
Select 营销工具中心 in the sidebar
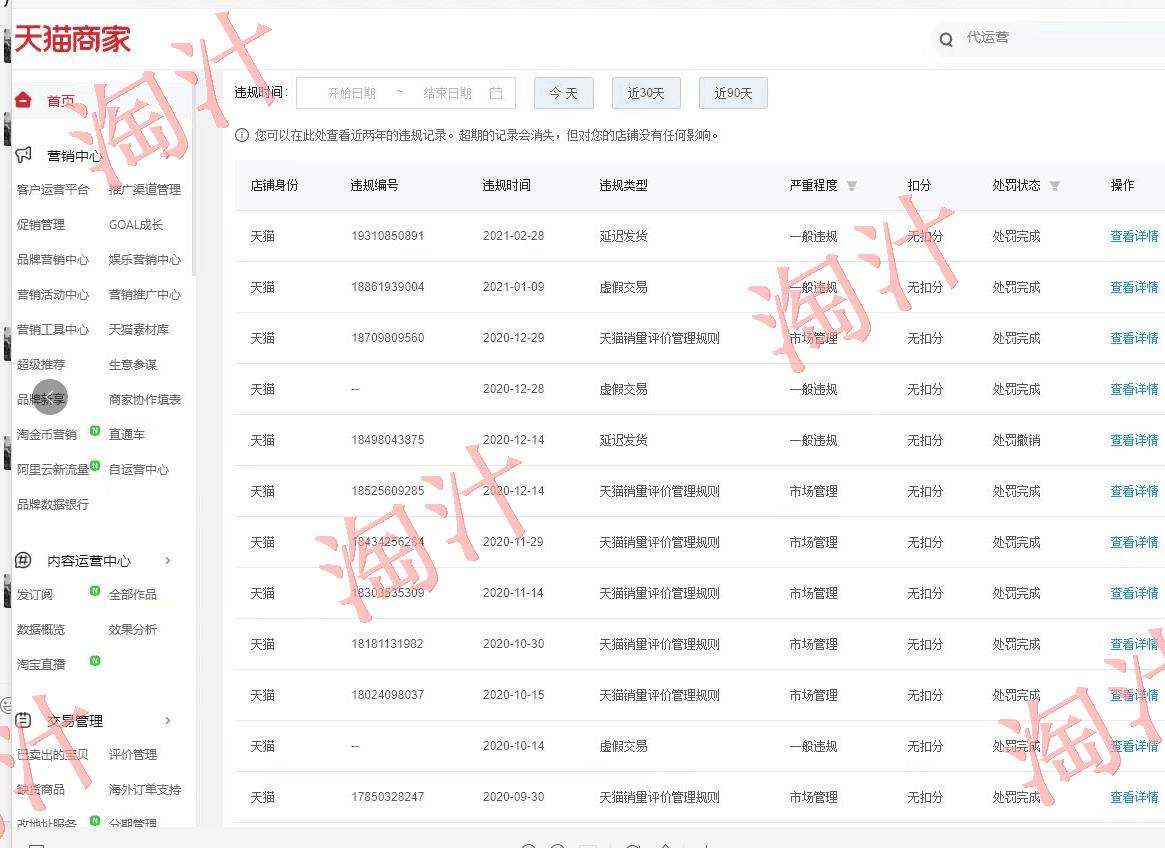pos(53,329)
